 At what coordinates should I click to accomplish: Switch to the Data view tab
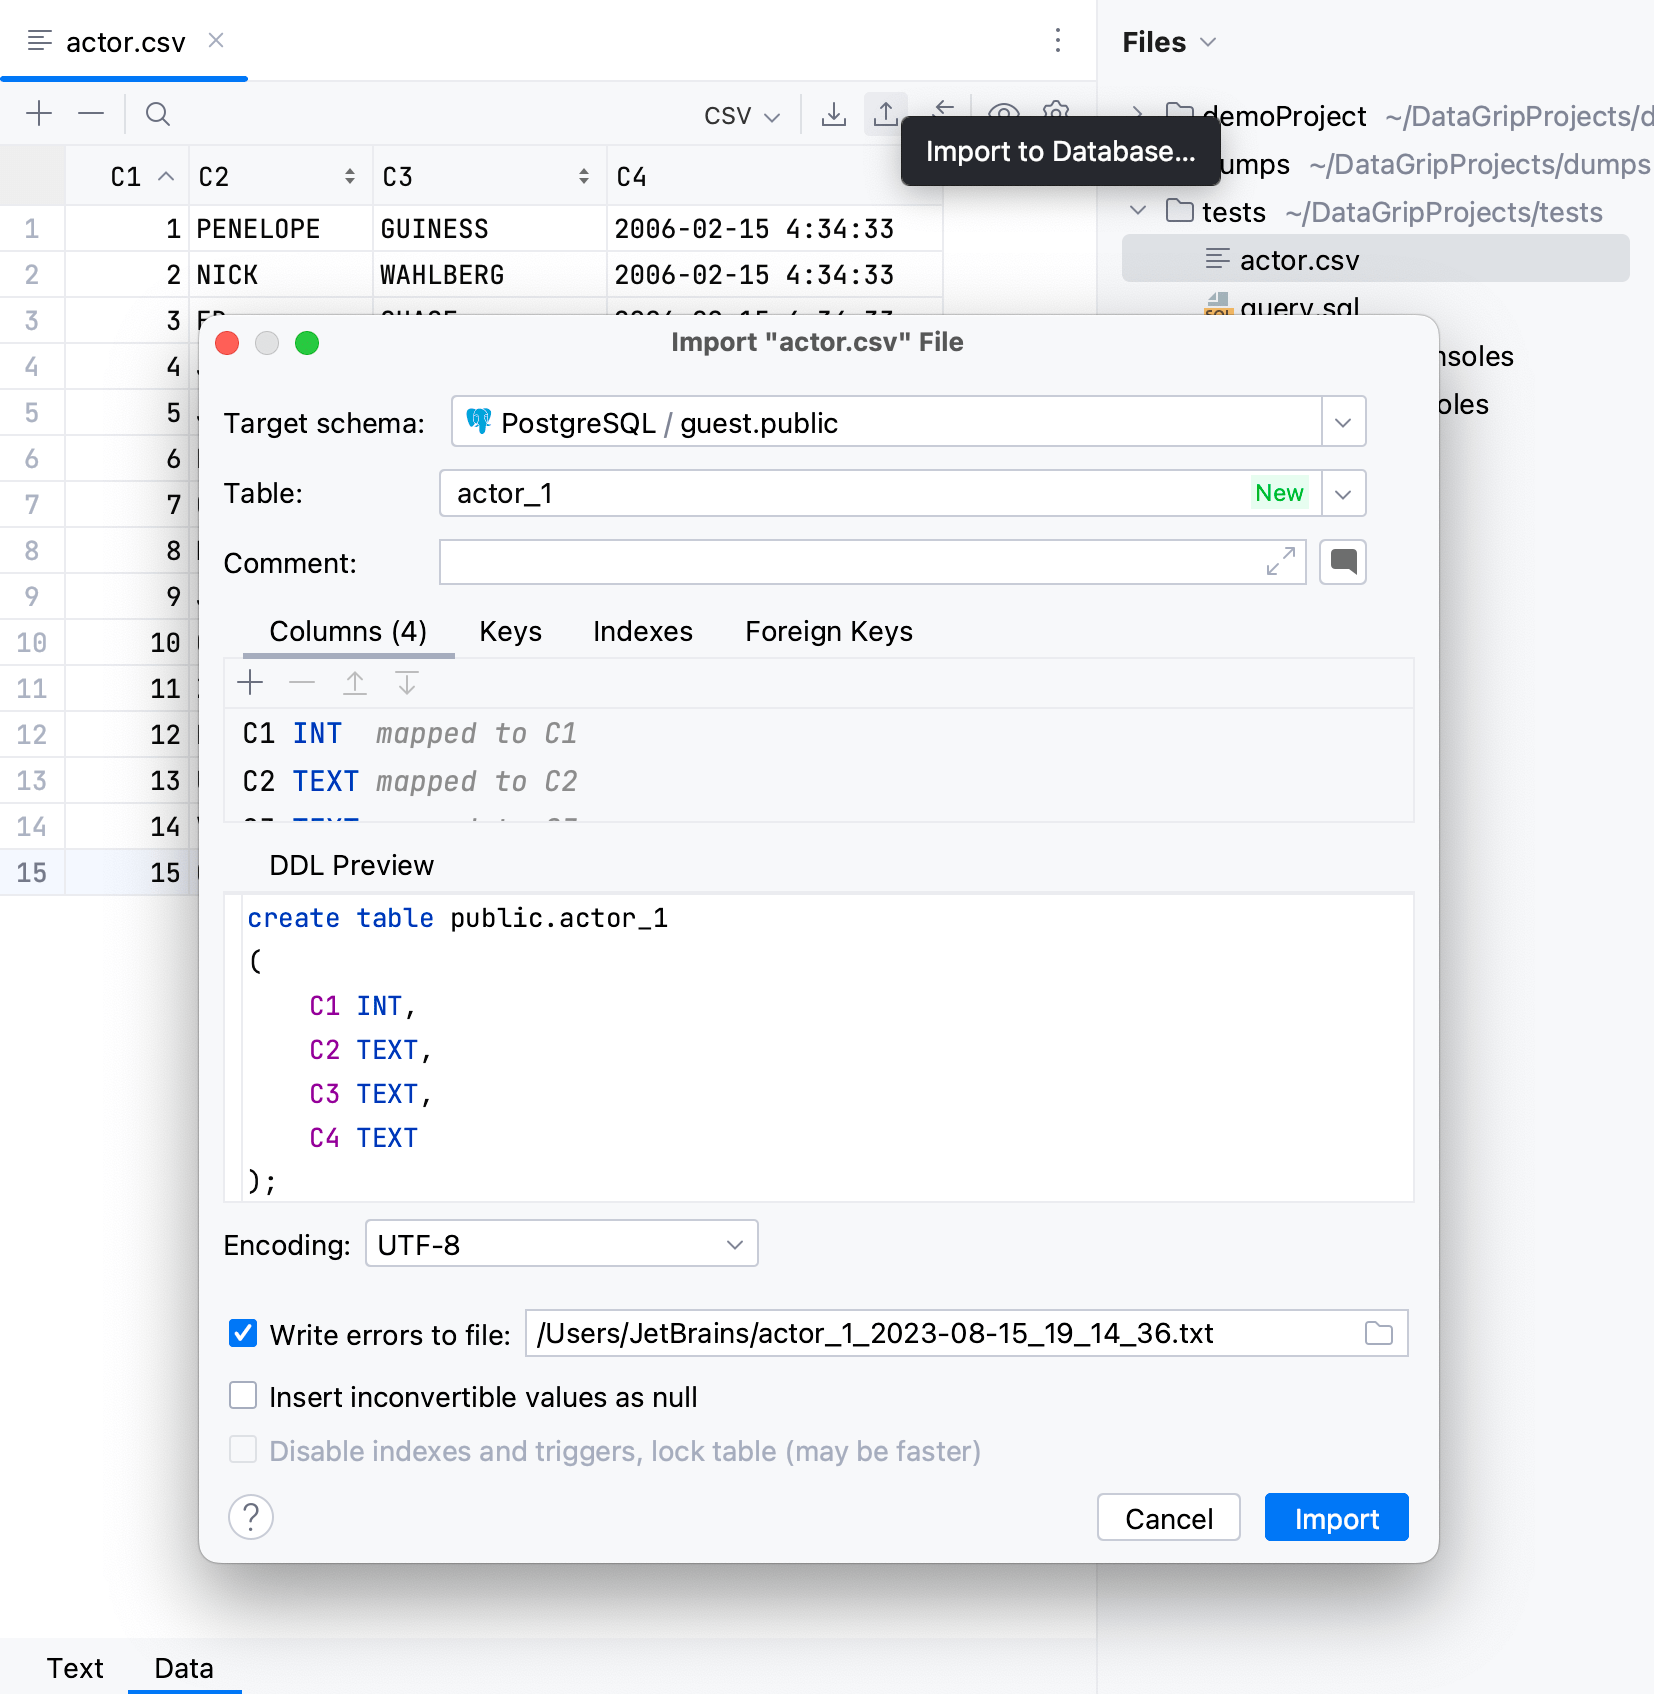click(x=184, y=1667)
